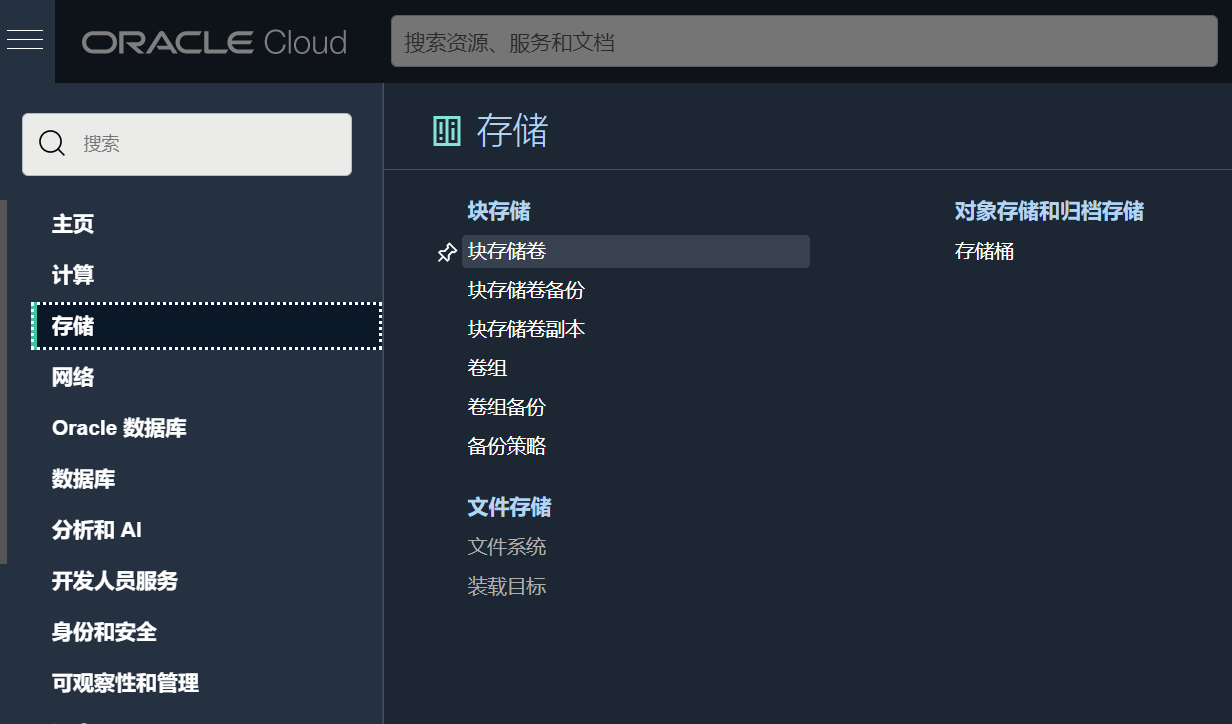Open 分析和 AI category
The width and height of the screenshot is (1232, 724).
point(96,530)
